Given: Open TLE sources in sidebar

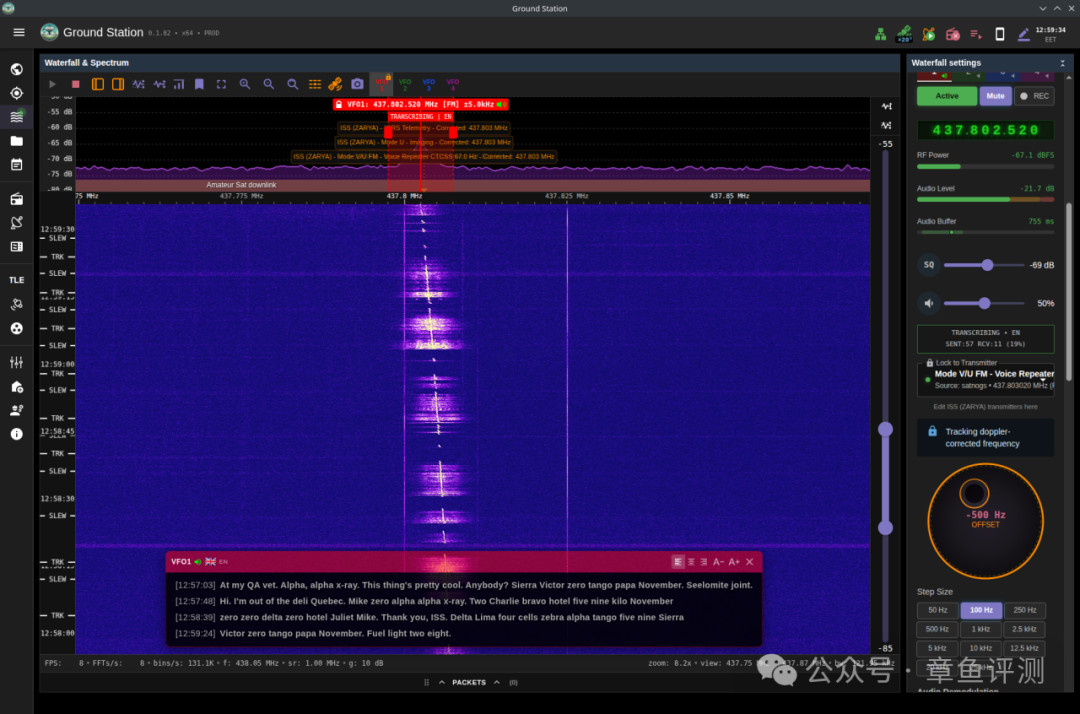Looking at the screenshot, I should click(x=17, y=280).
